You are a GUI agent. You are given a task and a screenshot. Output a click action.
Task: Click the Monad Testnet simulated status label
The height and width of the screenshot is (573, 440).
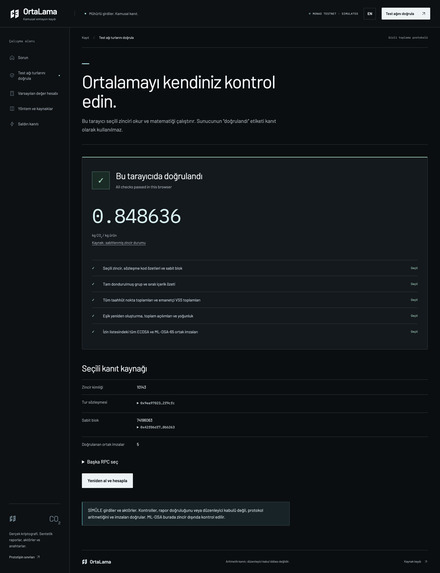pyautogui.click(x=333, y=14)
